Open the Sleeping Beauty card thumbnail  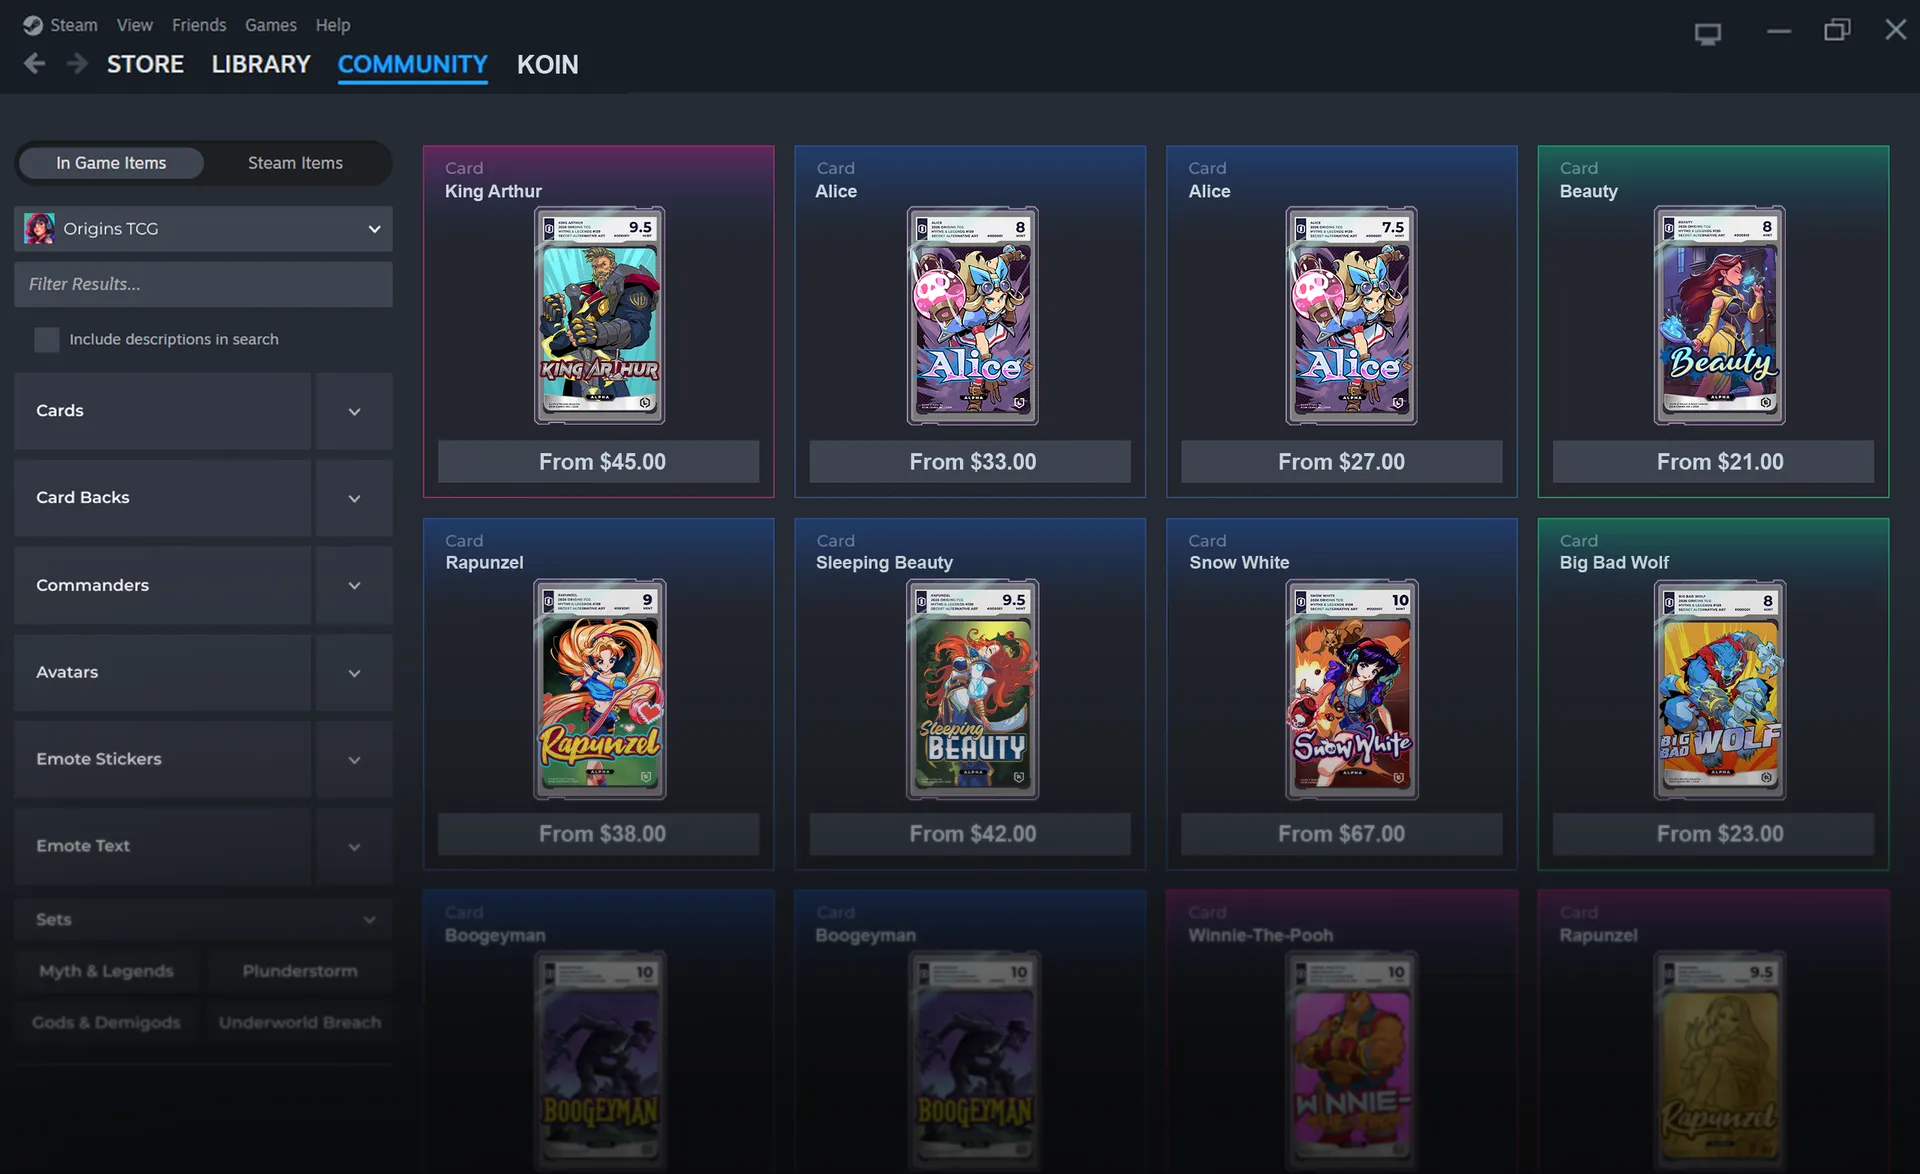pos(972,689)
